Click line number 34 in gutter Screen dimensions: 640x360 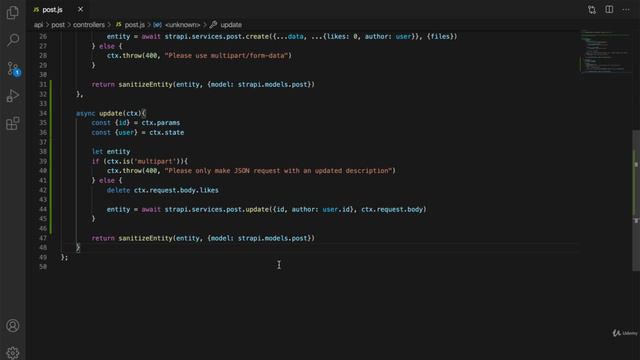point(43,113)
